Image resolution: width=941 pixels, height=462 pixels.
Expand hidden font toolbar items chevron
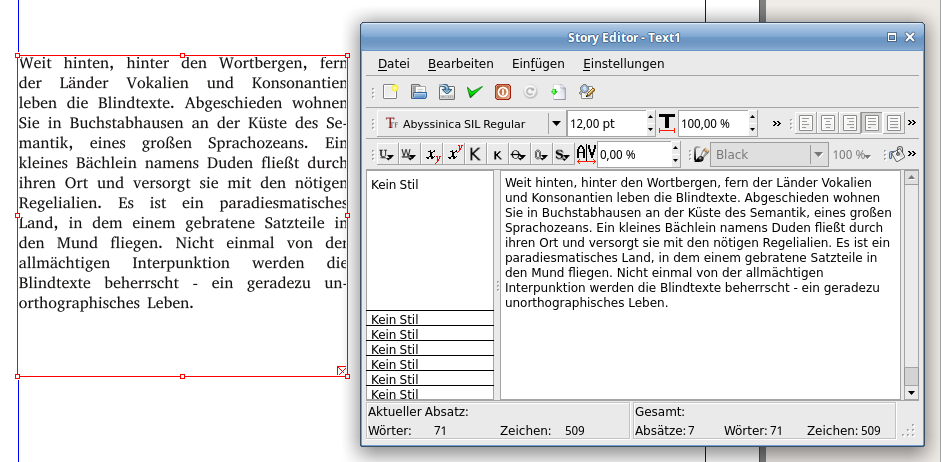tap(777, 124)
